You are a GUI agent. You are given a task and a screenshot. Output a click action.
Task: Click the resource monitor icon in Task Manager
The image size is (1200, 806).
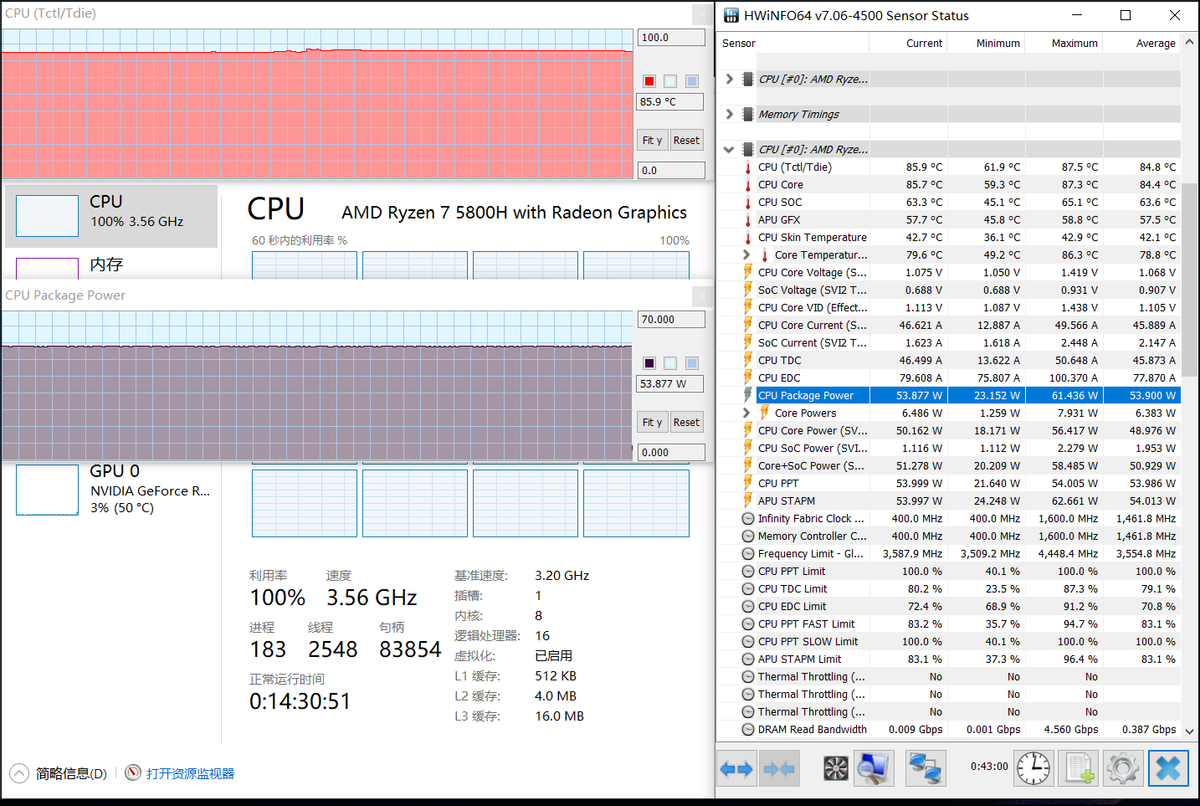point(133,773)
